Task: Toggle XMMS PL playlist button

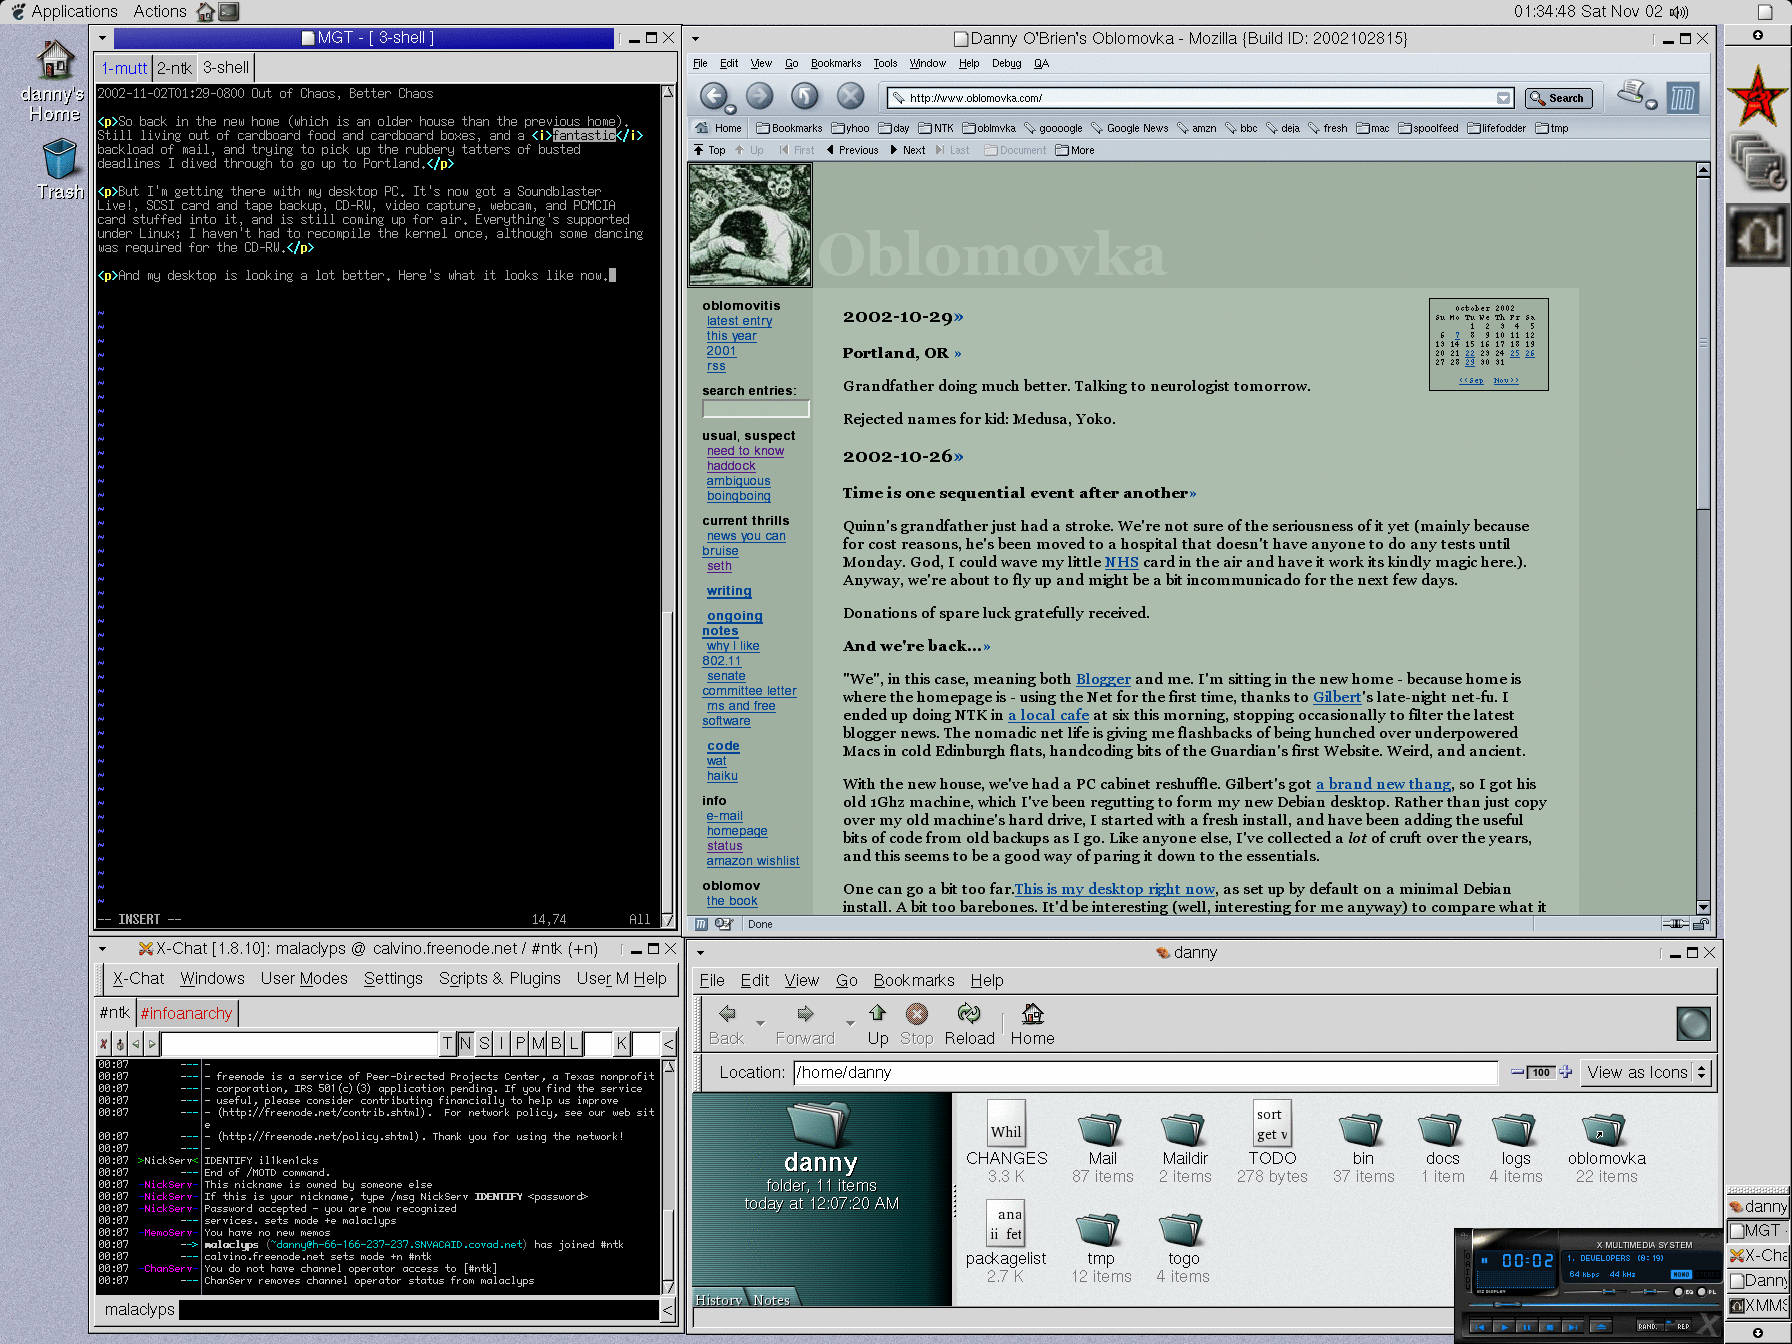Action: (x=1702, y=1292)
